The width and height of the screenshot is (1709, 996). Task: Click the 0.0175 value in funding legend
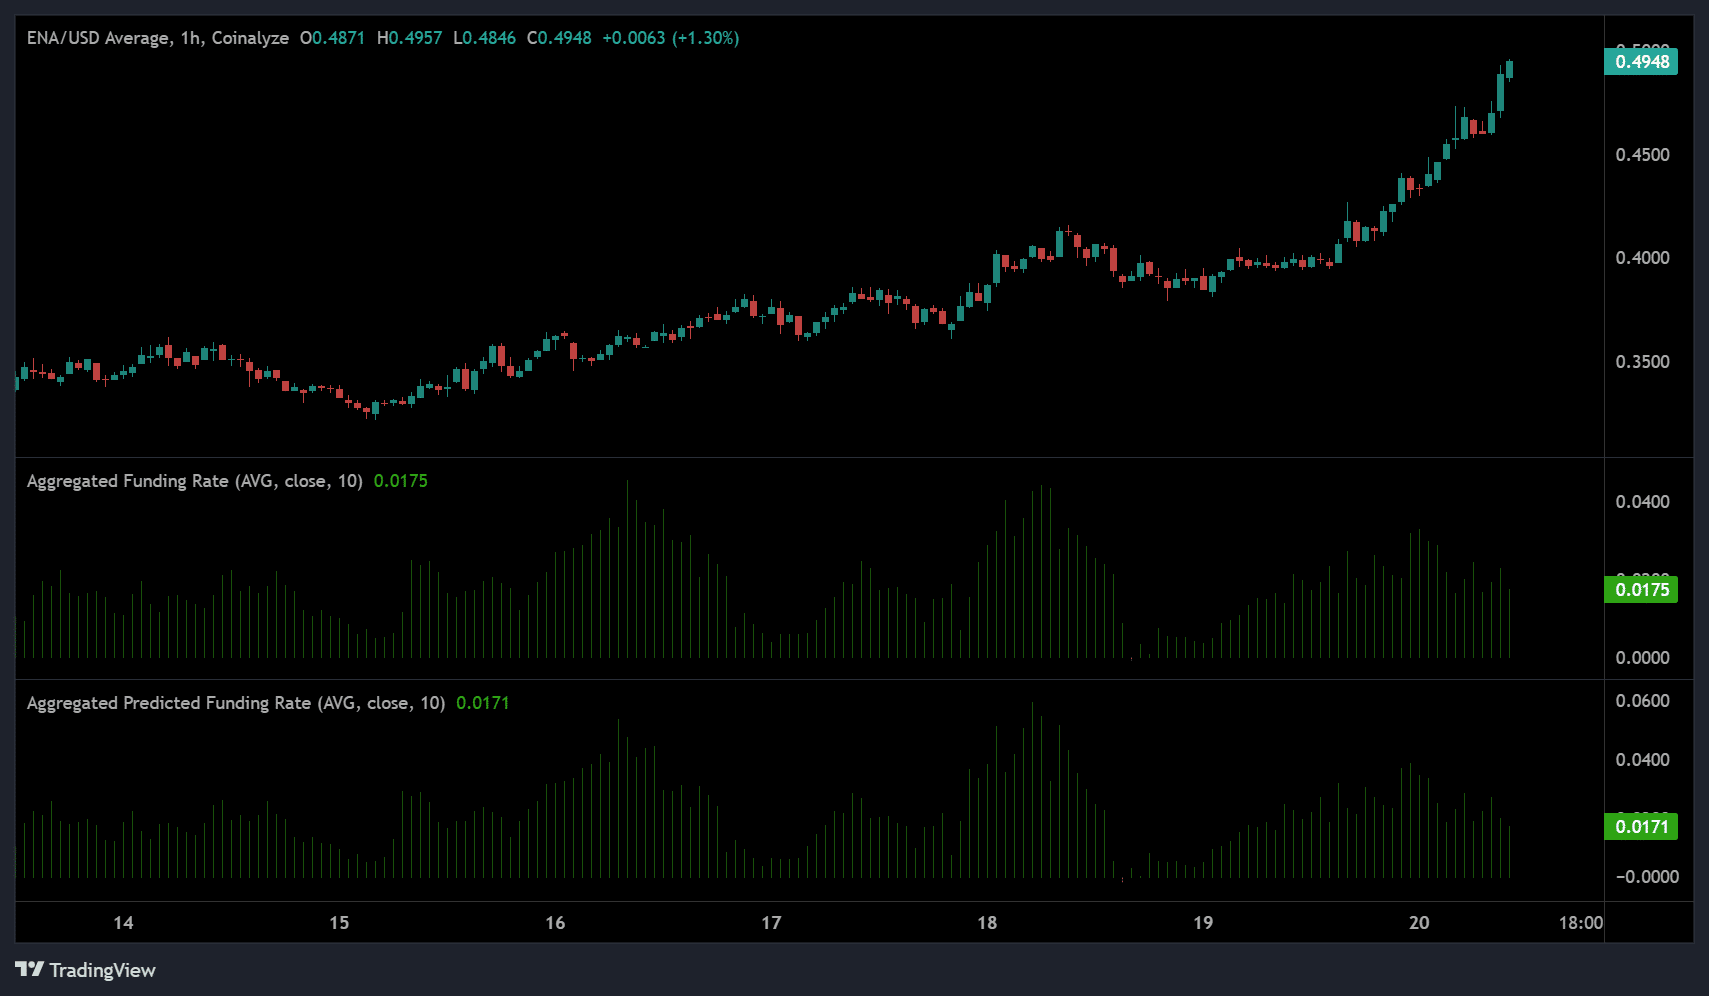point(400,481)
